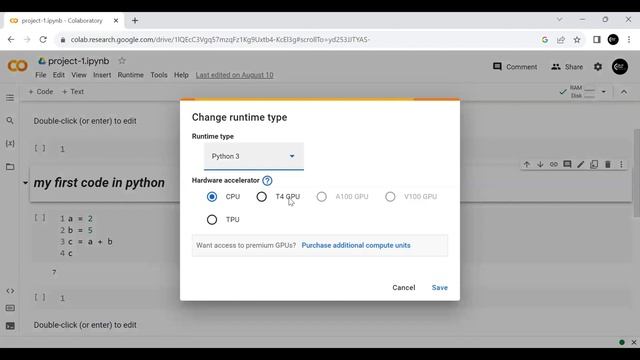Open the Python 3 runtime type dropdown
Viewport: 640px width, 360px height.
254,156
